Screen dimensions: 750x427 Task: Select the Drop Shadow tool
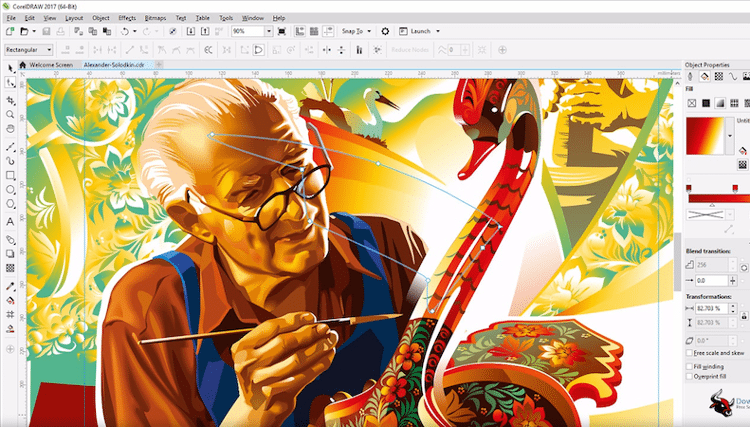11,253
